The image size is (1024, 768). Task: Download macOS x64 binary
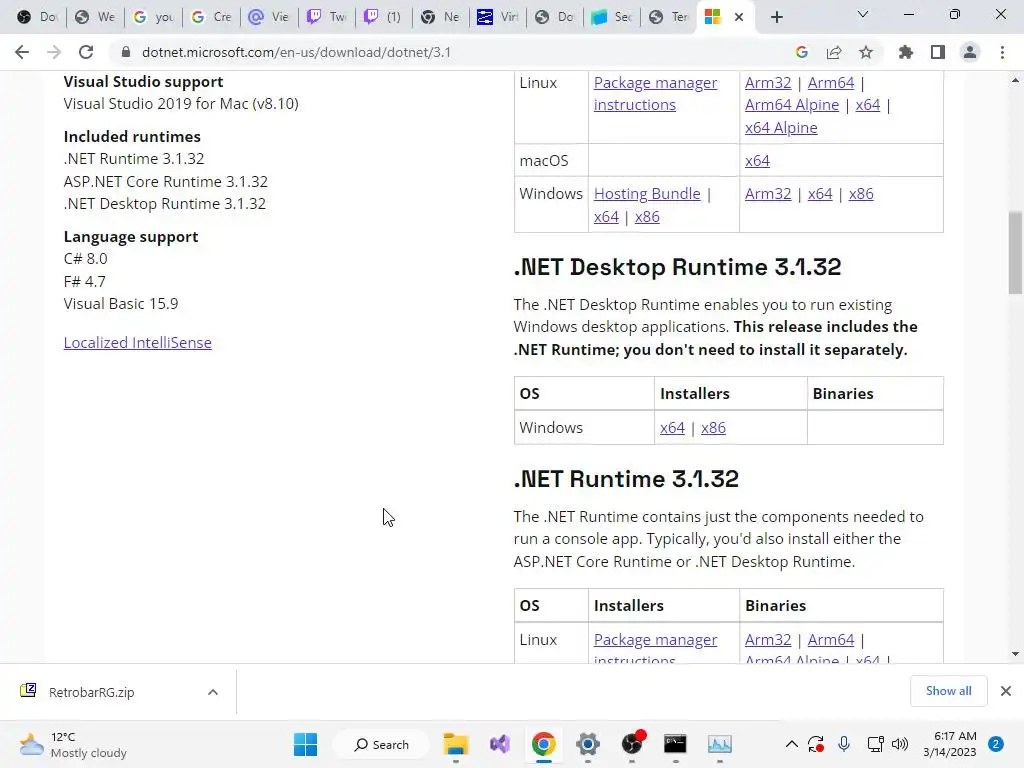coord(758,161)
